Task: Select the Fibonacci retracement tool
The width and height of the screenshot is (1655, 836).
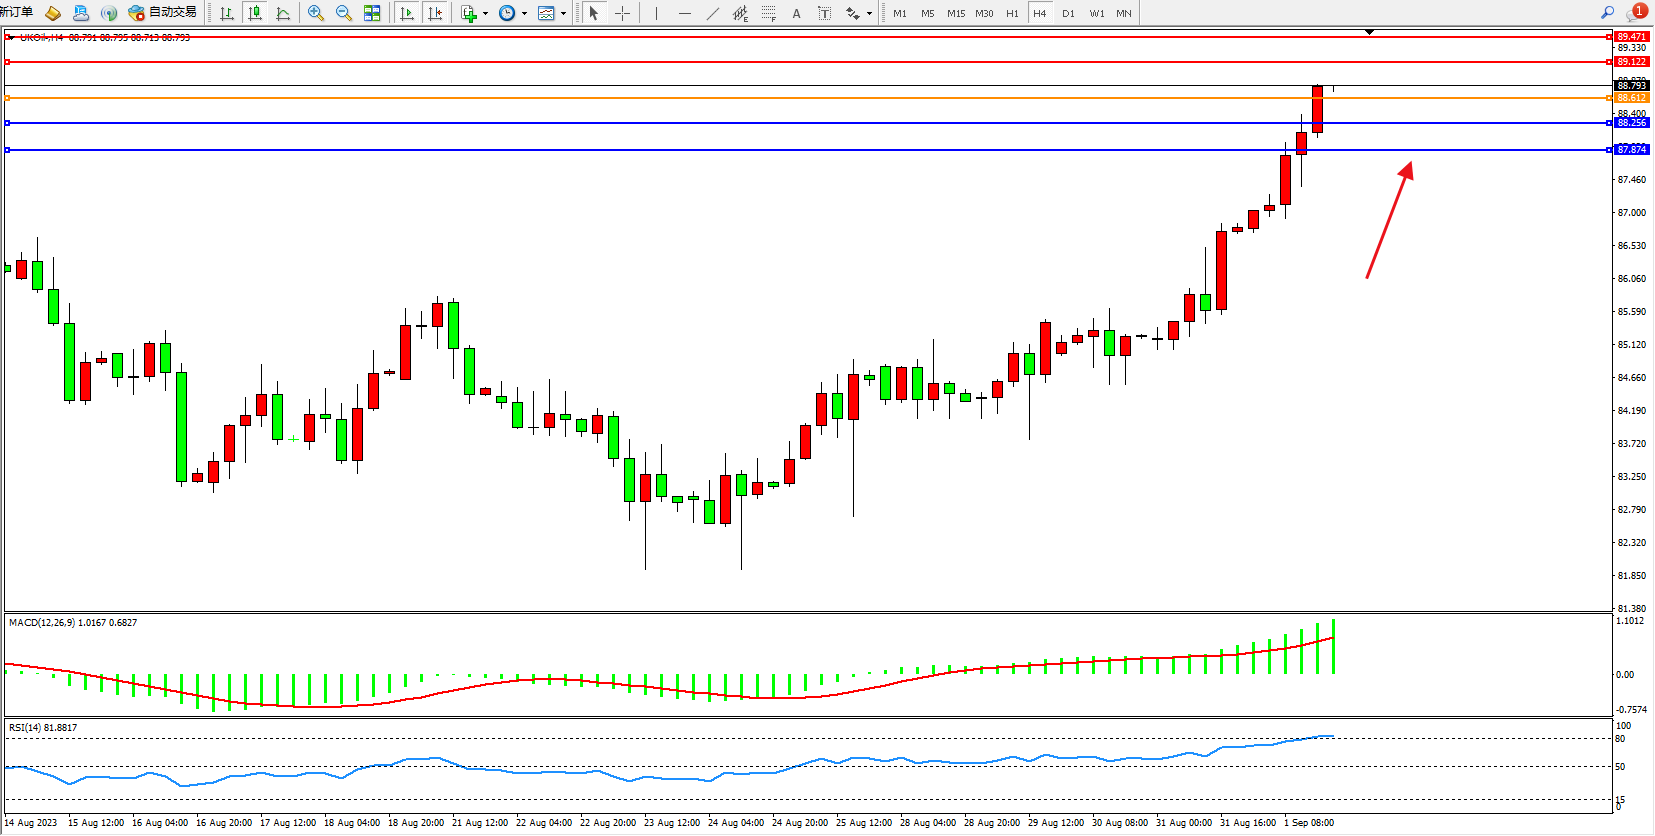Action: [768, 13]
